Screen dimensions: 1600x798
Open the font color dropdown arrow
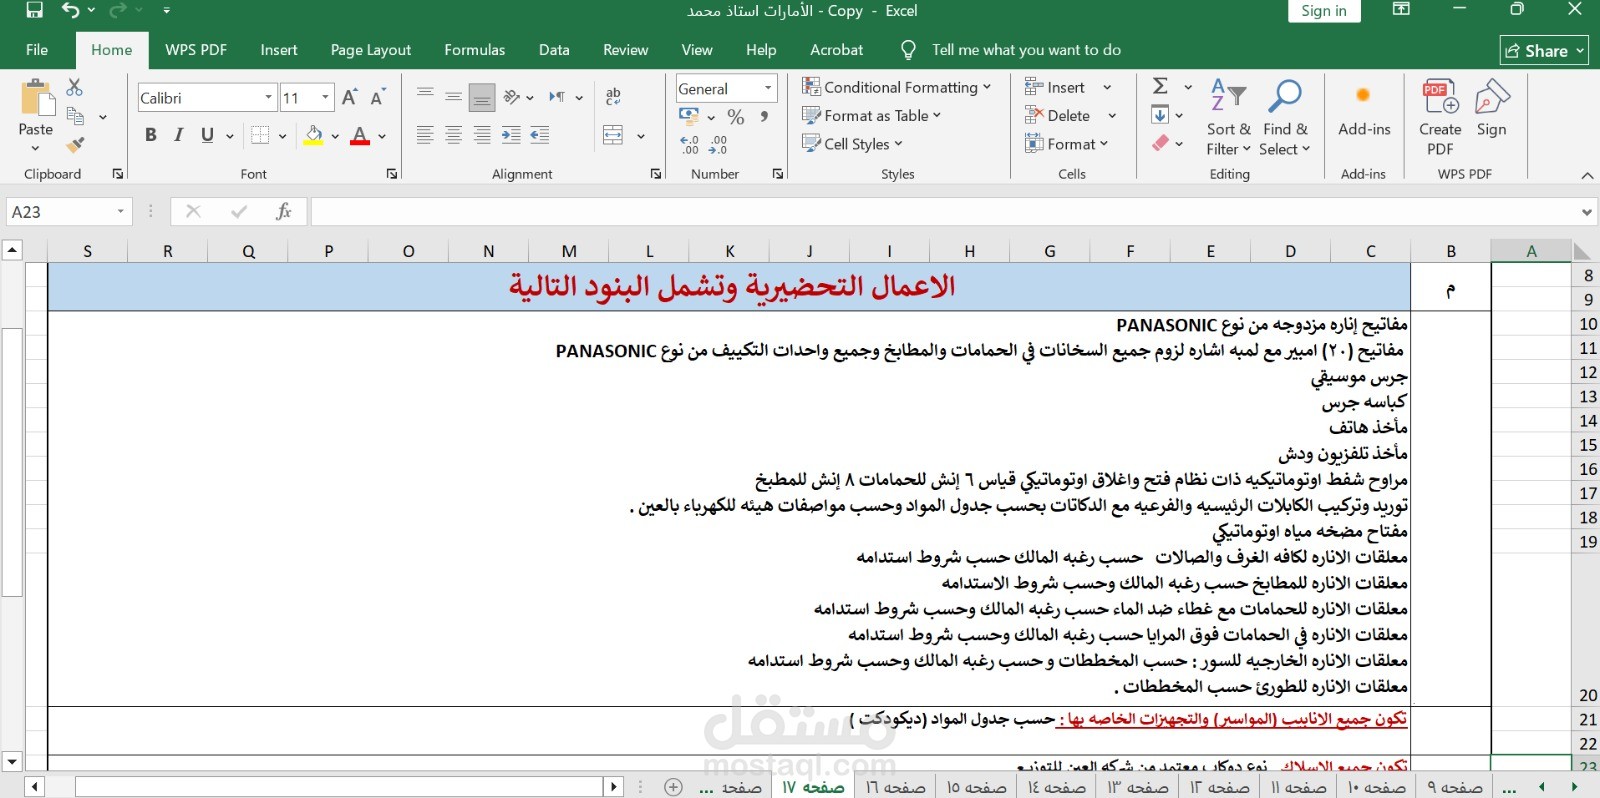click(x=382, y=136)
